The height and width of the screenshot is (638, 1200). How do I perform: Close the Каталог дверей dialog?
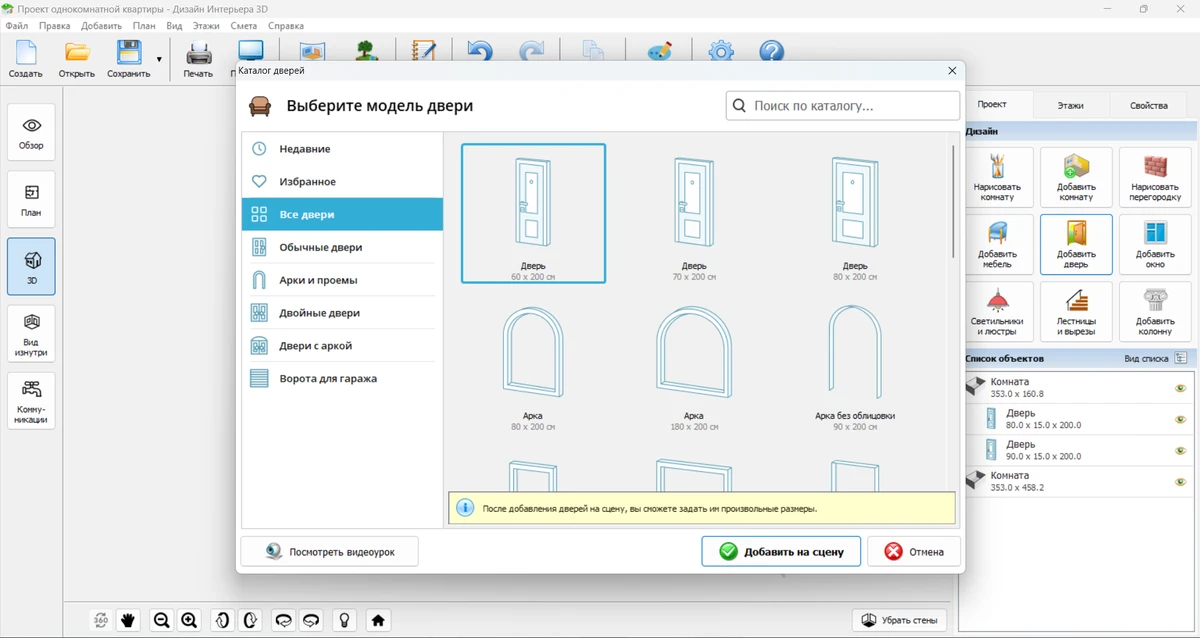point(952,71)
